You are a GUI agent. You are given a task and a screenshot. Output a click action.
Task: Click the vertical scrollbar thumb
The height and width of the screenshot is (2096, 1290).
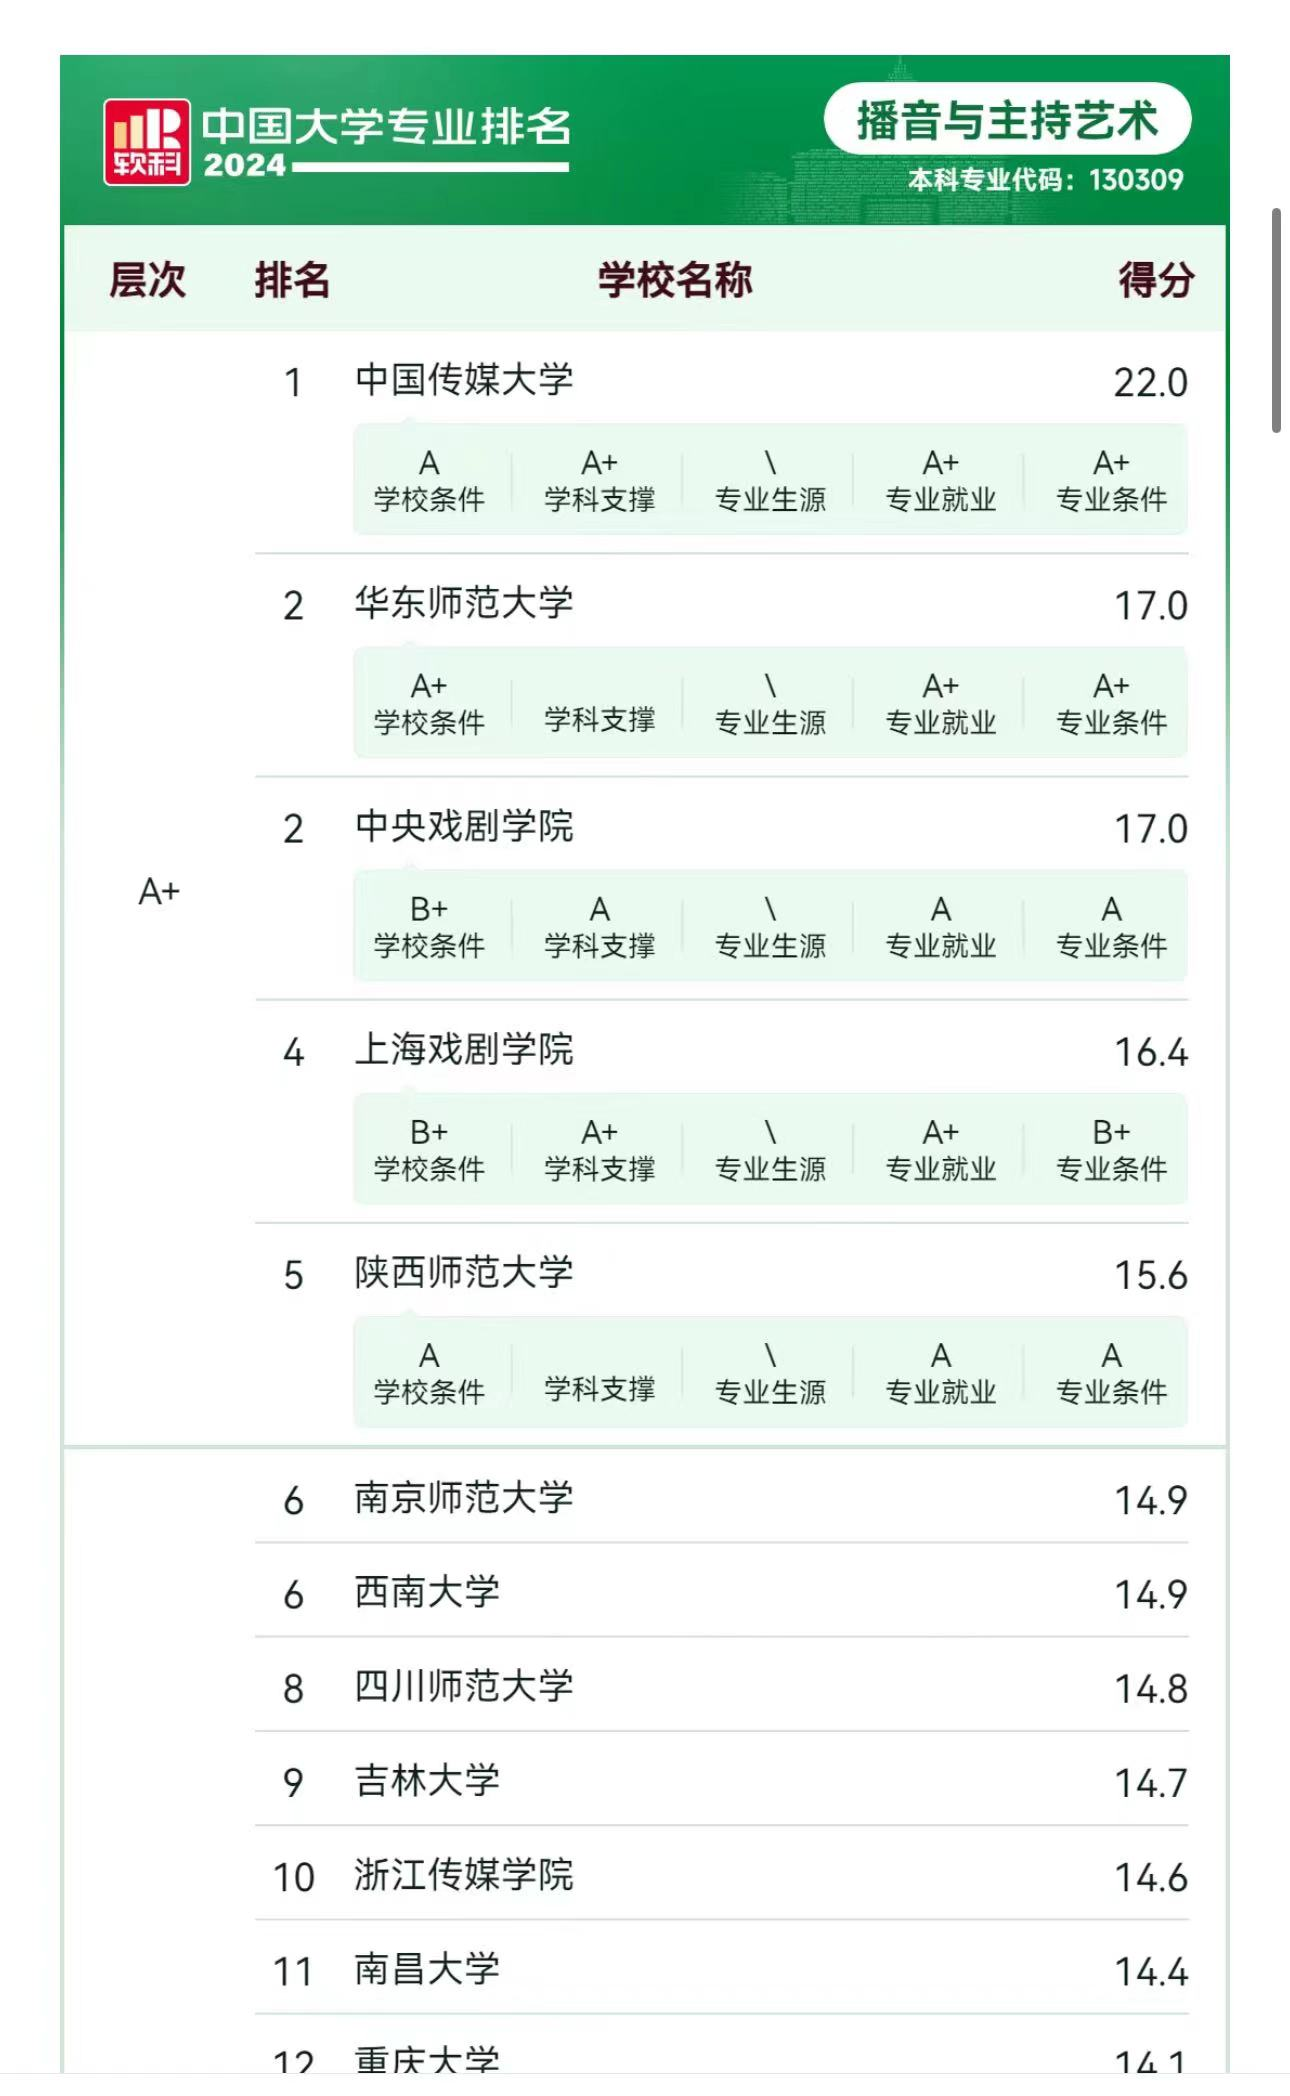pos(1276,320)
